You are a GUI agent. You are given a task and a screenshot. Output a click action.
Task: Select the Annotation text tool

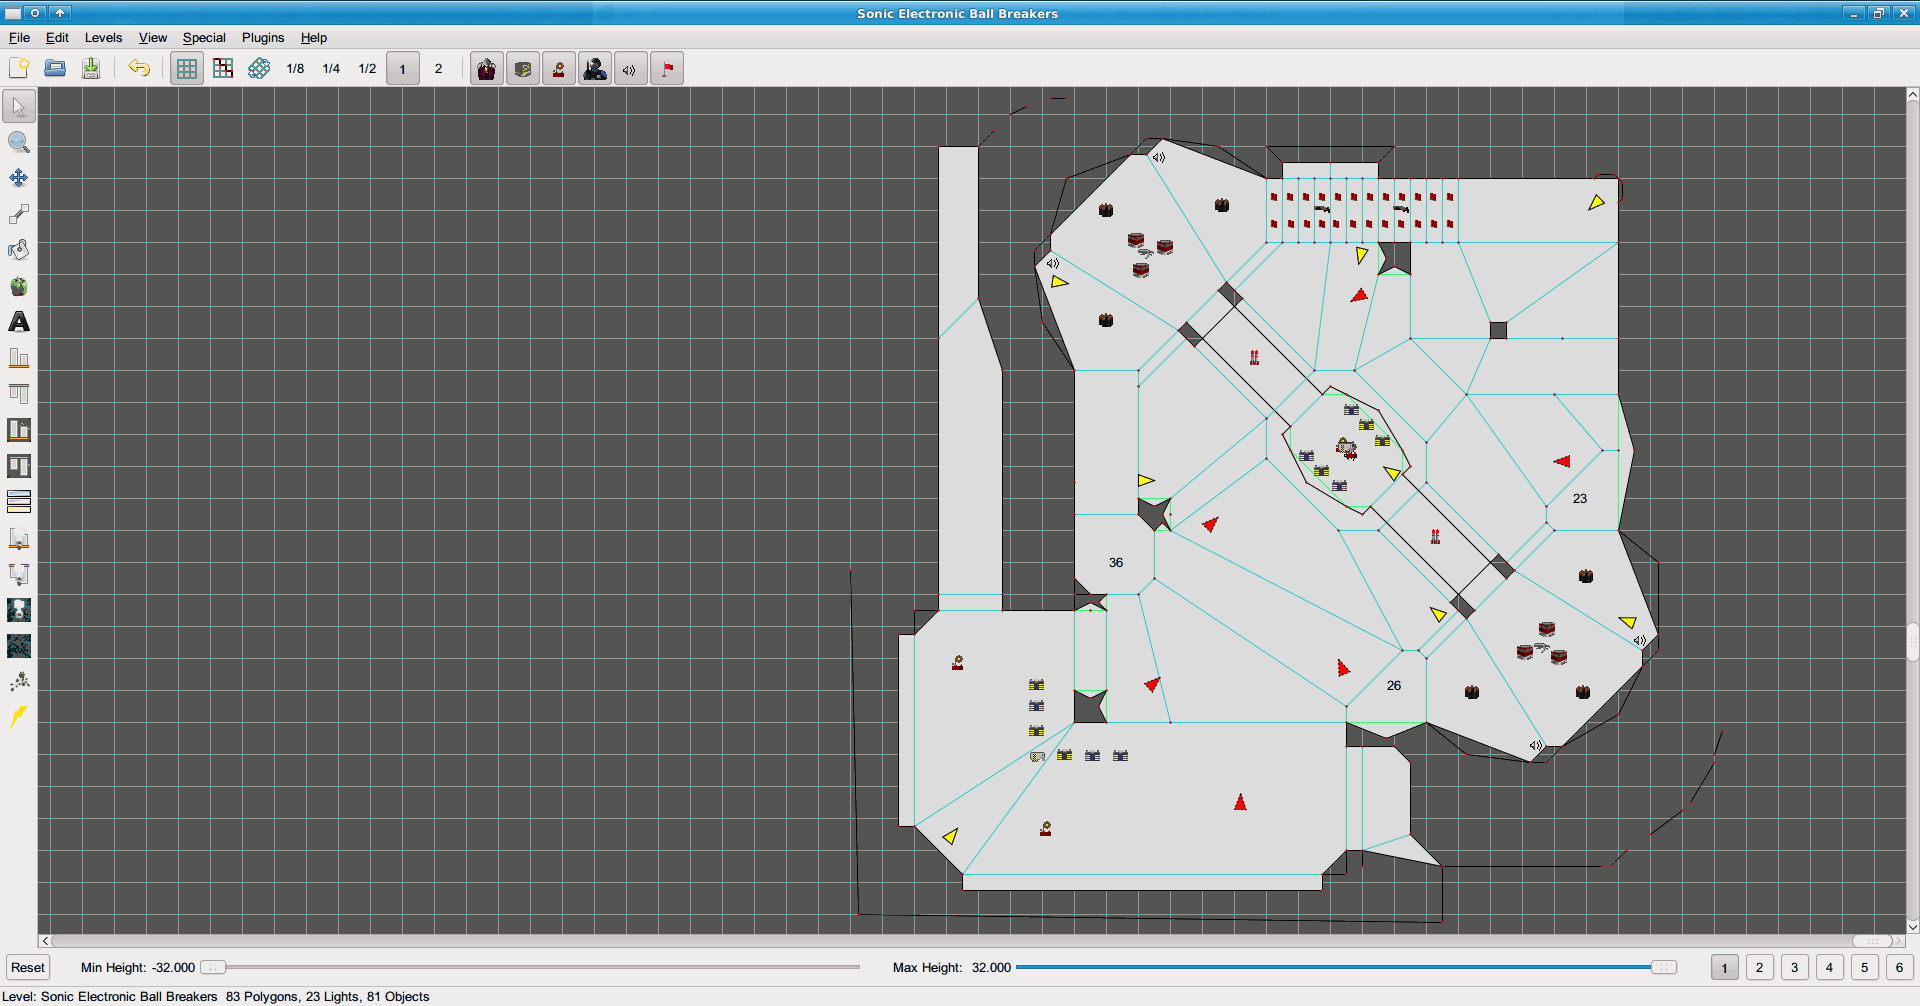19,322
